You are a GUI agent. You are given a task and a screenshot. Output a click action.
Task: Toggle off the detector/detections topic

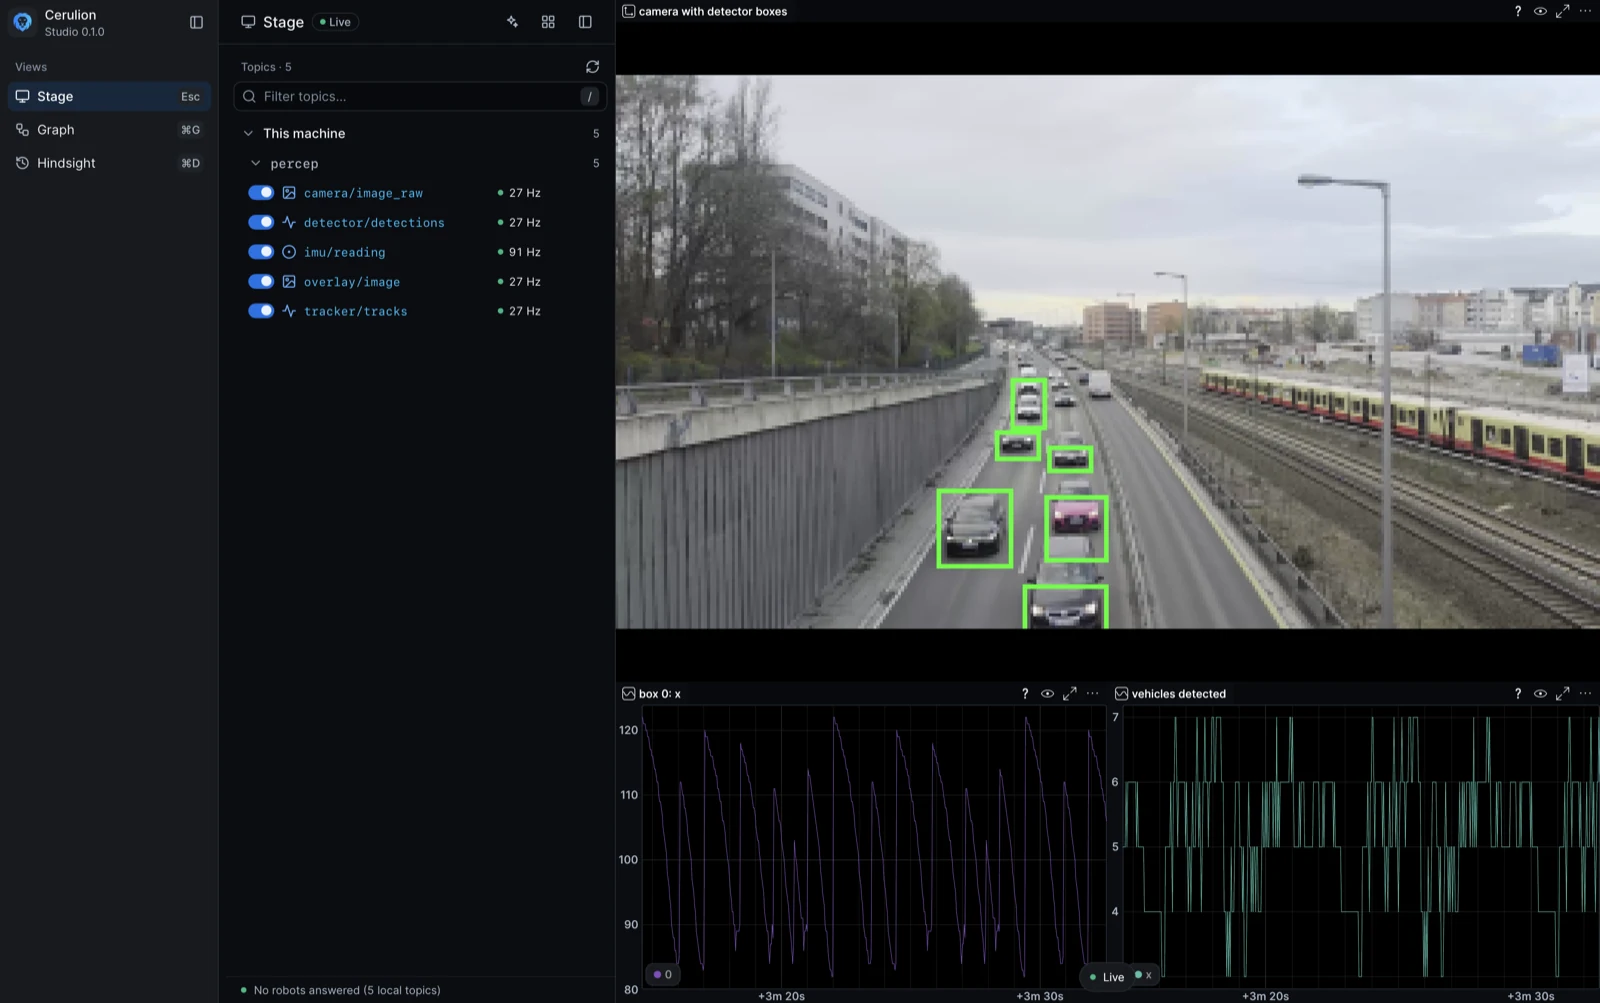261,222
